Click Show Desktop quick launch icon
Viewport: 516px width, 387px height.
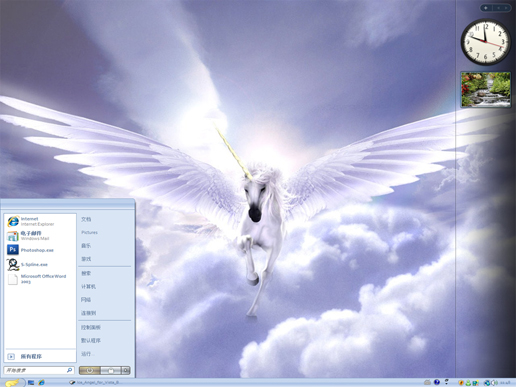(31, 382)
